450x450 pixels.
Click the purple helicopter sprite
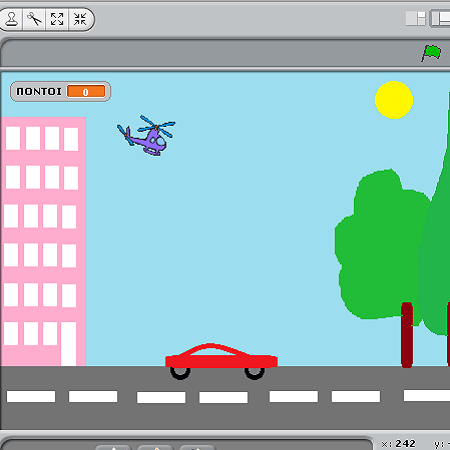[x=147, y=135]
